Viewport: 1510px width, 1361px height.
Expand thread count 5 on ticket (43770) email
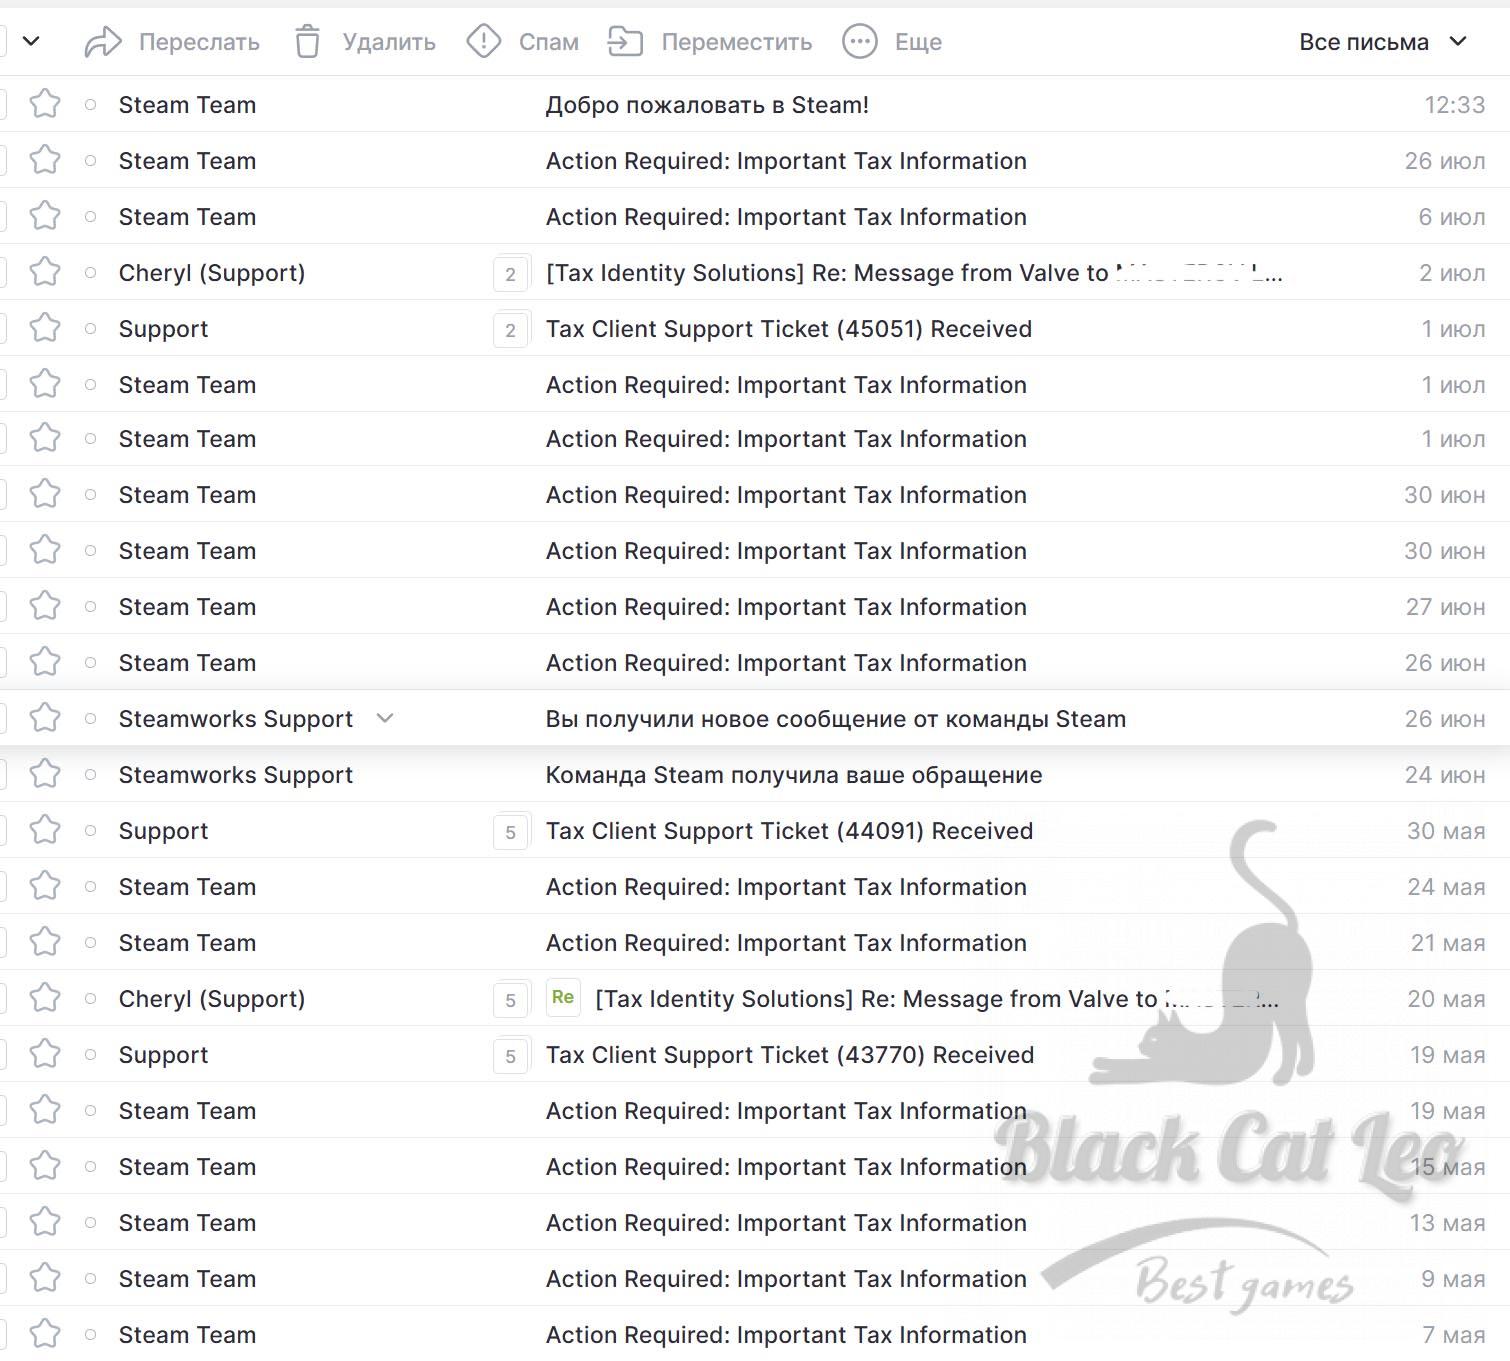coord(511,1055)
